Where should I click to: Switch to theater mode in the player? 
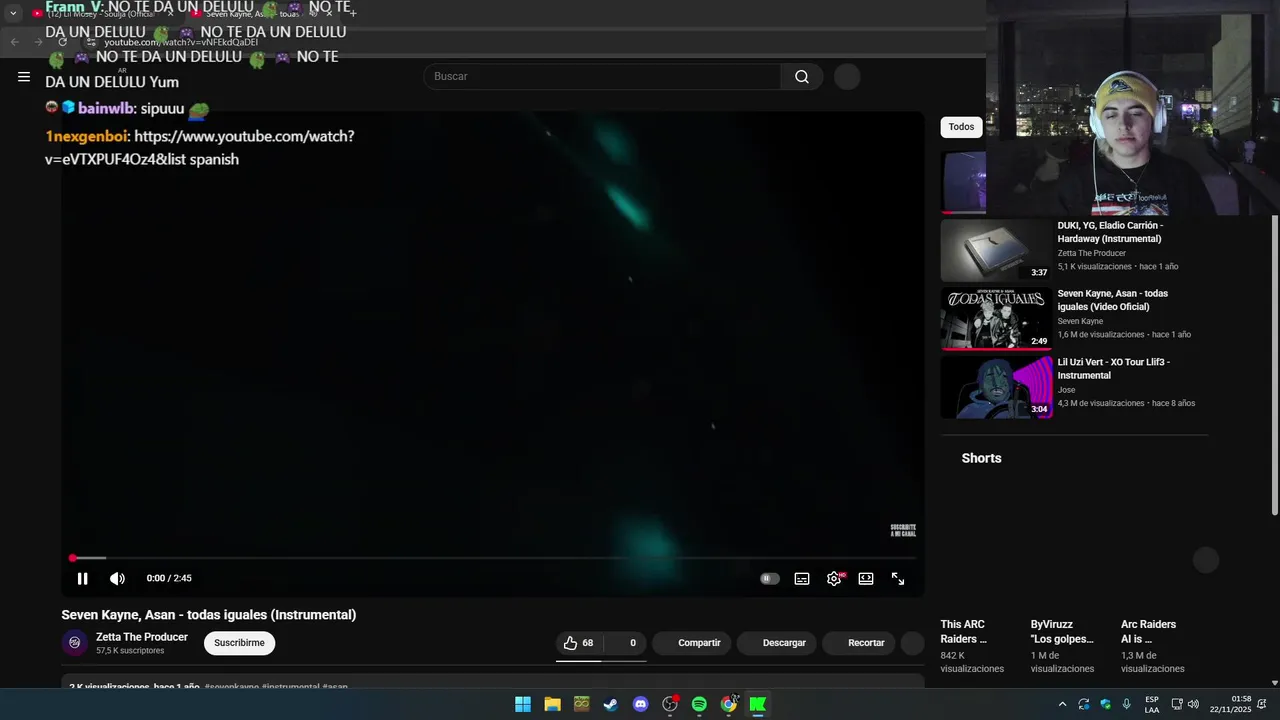point(866,578)
